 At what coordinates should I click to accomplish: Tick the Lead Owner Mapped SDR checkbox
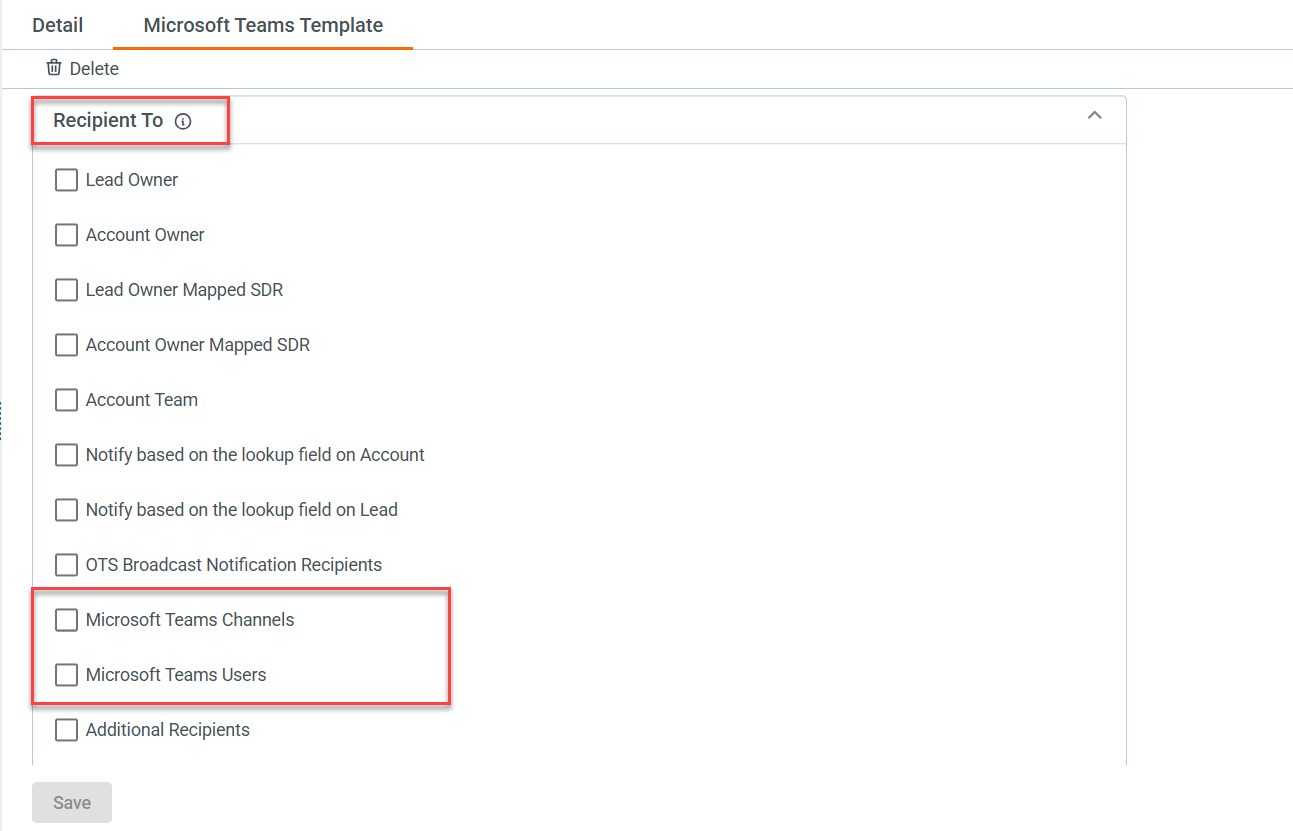pyautogui.click(x=66, y=290)
